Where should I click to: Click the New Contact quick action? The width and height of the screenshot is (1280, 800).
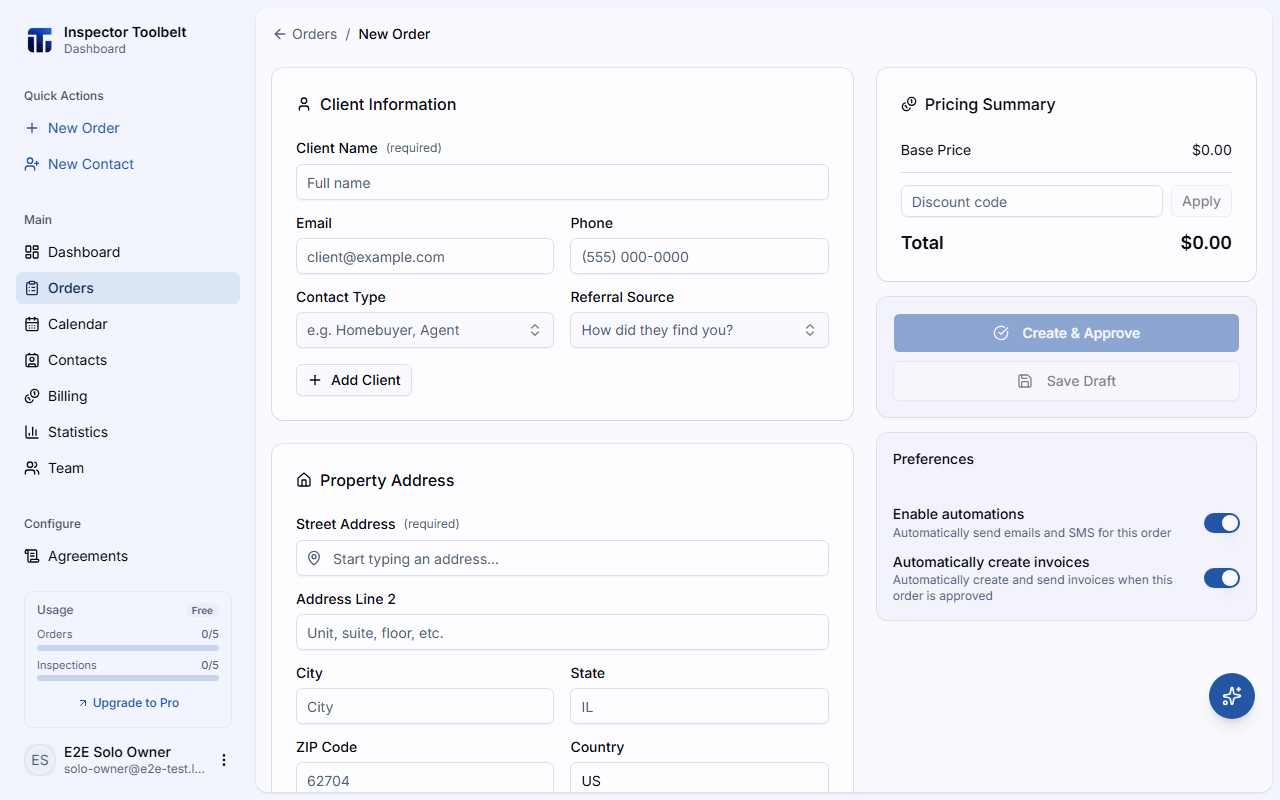(x=128, y=164)
